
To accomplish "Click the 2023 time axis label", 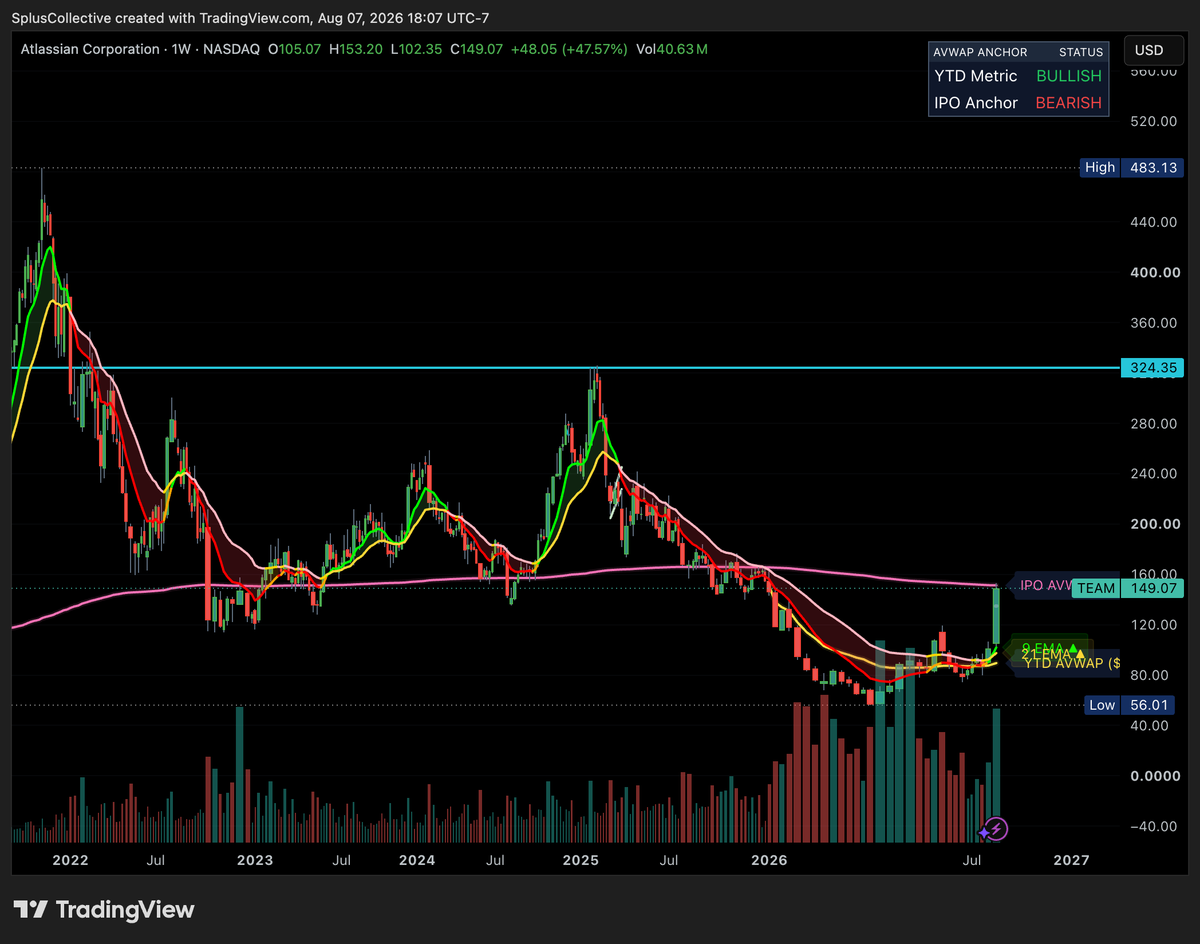I will point(255,860).
